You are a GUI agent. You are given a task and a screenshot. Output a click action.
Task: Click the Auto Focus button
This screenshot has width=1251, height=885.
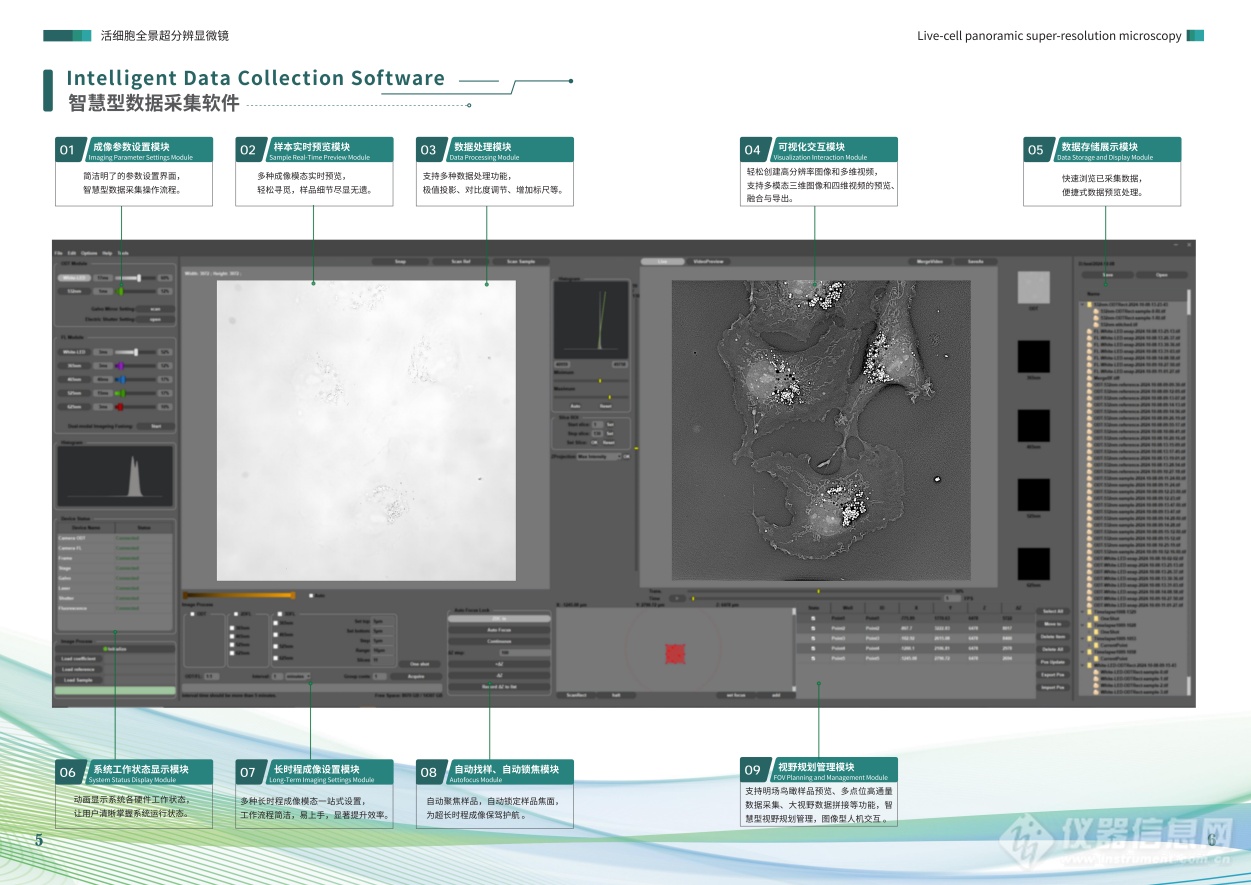tap(498, 630)
